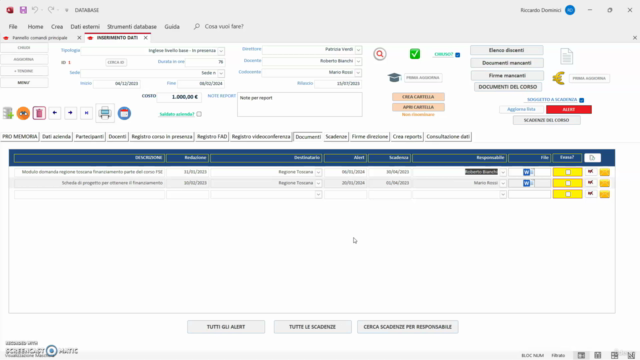Click CERCA SCADENZE PER RESPONSABILE button
This screenshot has height=360, width=640.
407,327
